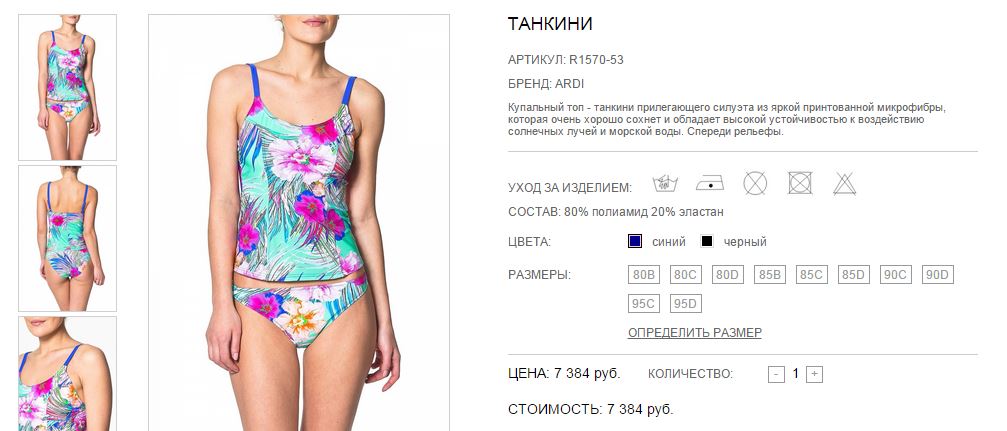This screenshot has width=1007, height=431.
Task: Select the черный black color swatch
Action: [706, 242]
